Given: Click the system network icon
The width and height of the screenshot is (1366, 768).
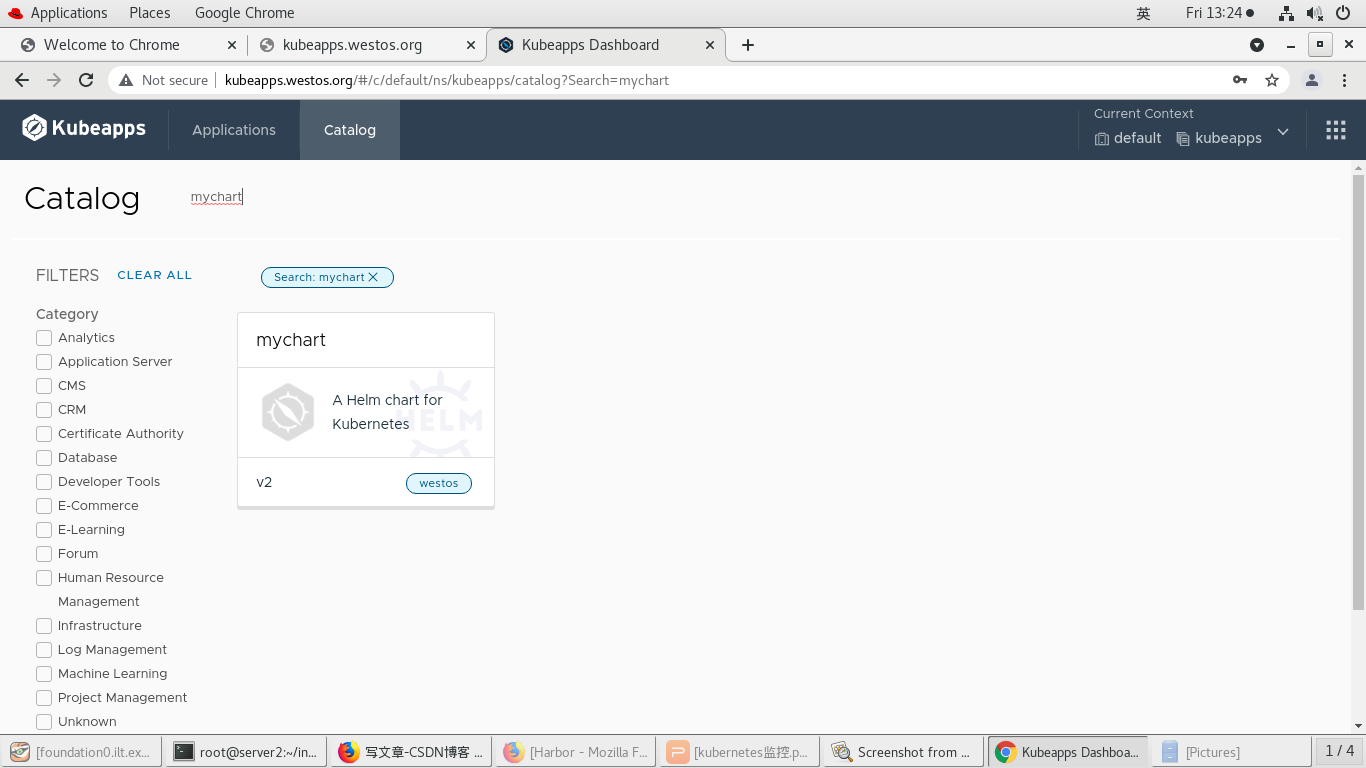Looking at the screenshot, I should tap(1287, 13).
